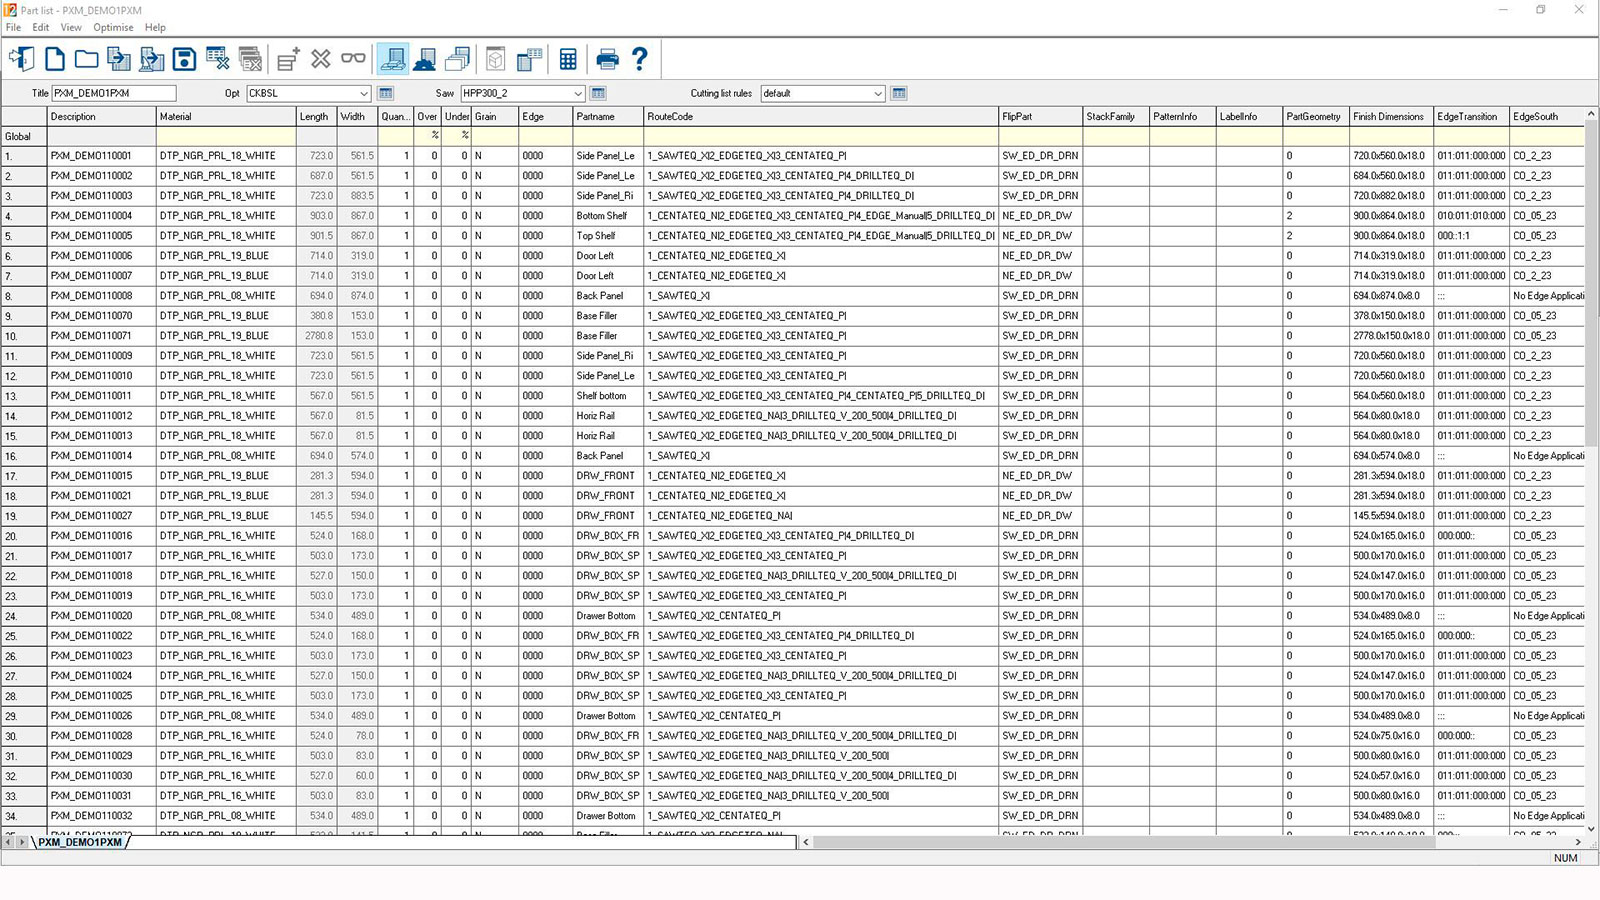Image resolution: width=1600 pixels, height=900 pixels.
Task: Click the question mark help icon
Action: tap(640, 59)
